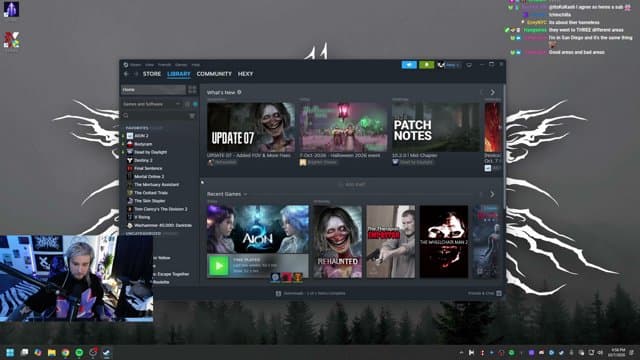Open the Help menu
This screenshot has height=360, width=640.
pos(196,65)
